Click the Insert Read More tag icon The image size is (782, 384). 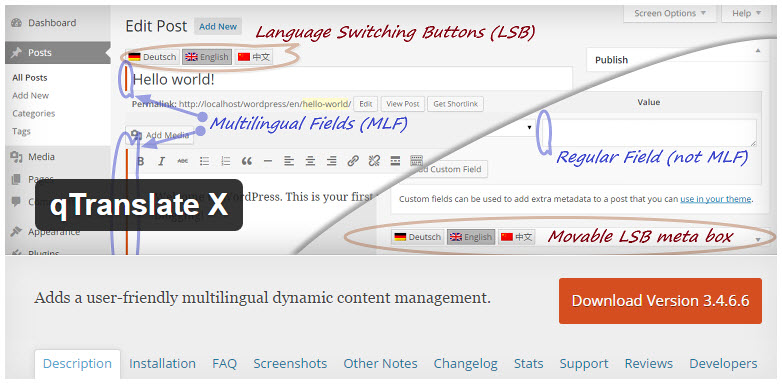pyautogui.click(x=395, y=161)
